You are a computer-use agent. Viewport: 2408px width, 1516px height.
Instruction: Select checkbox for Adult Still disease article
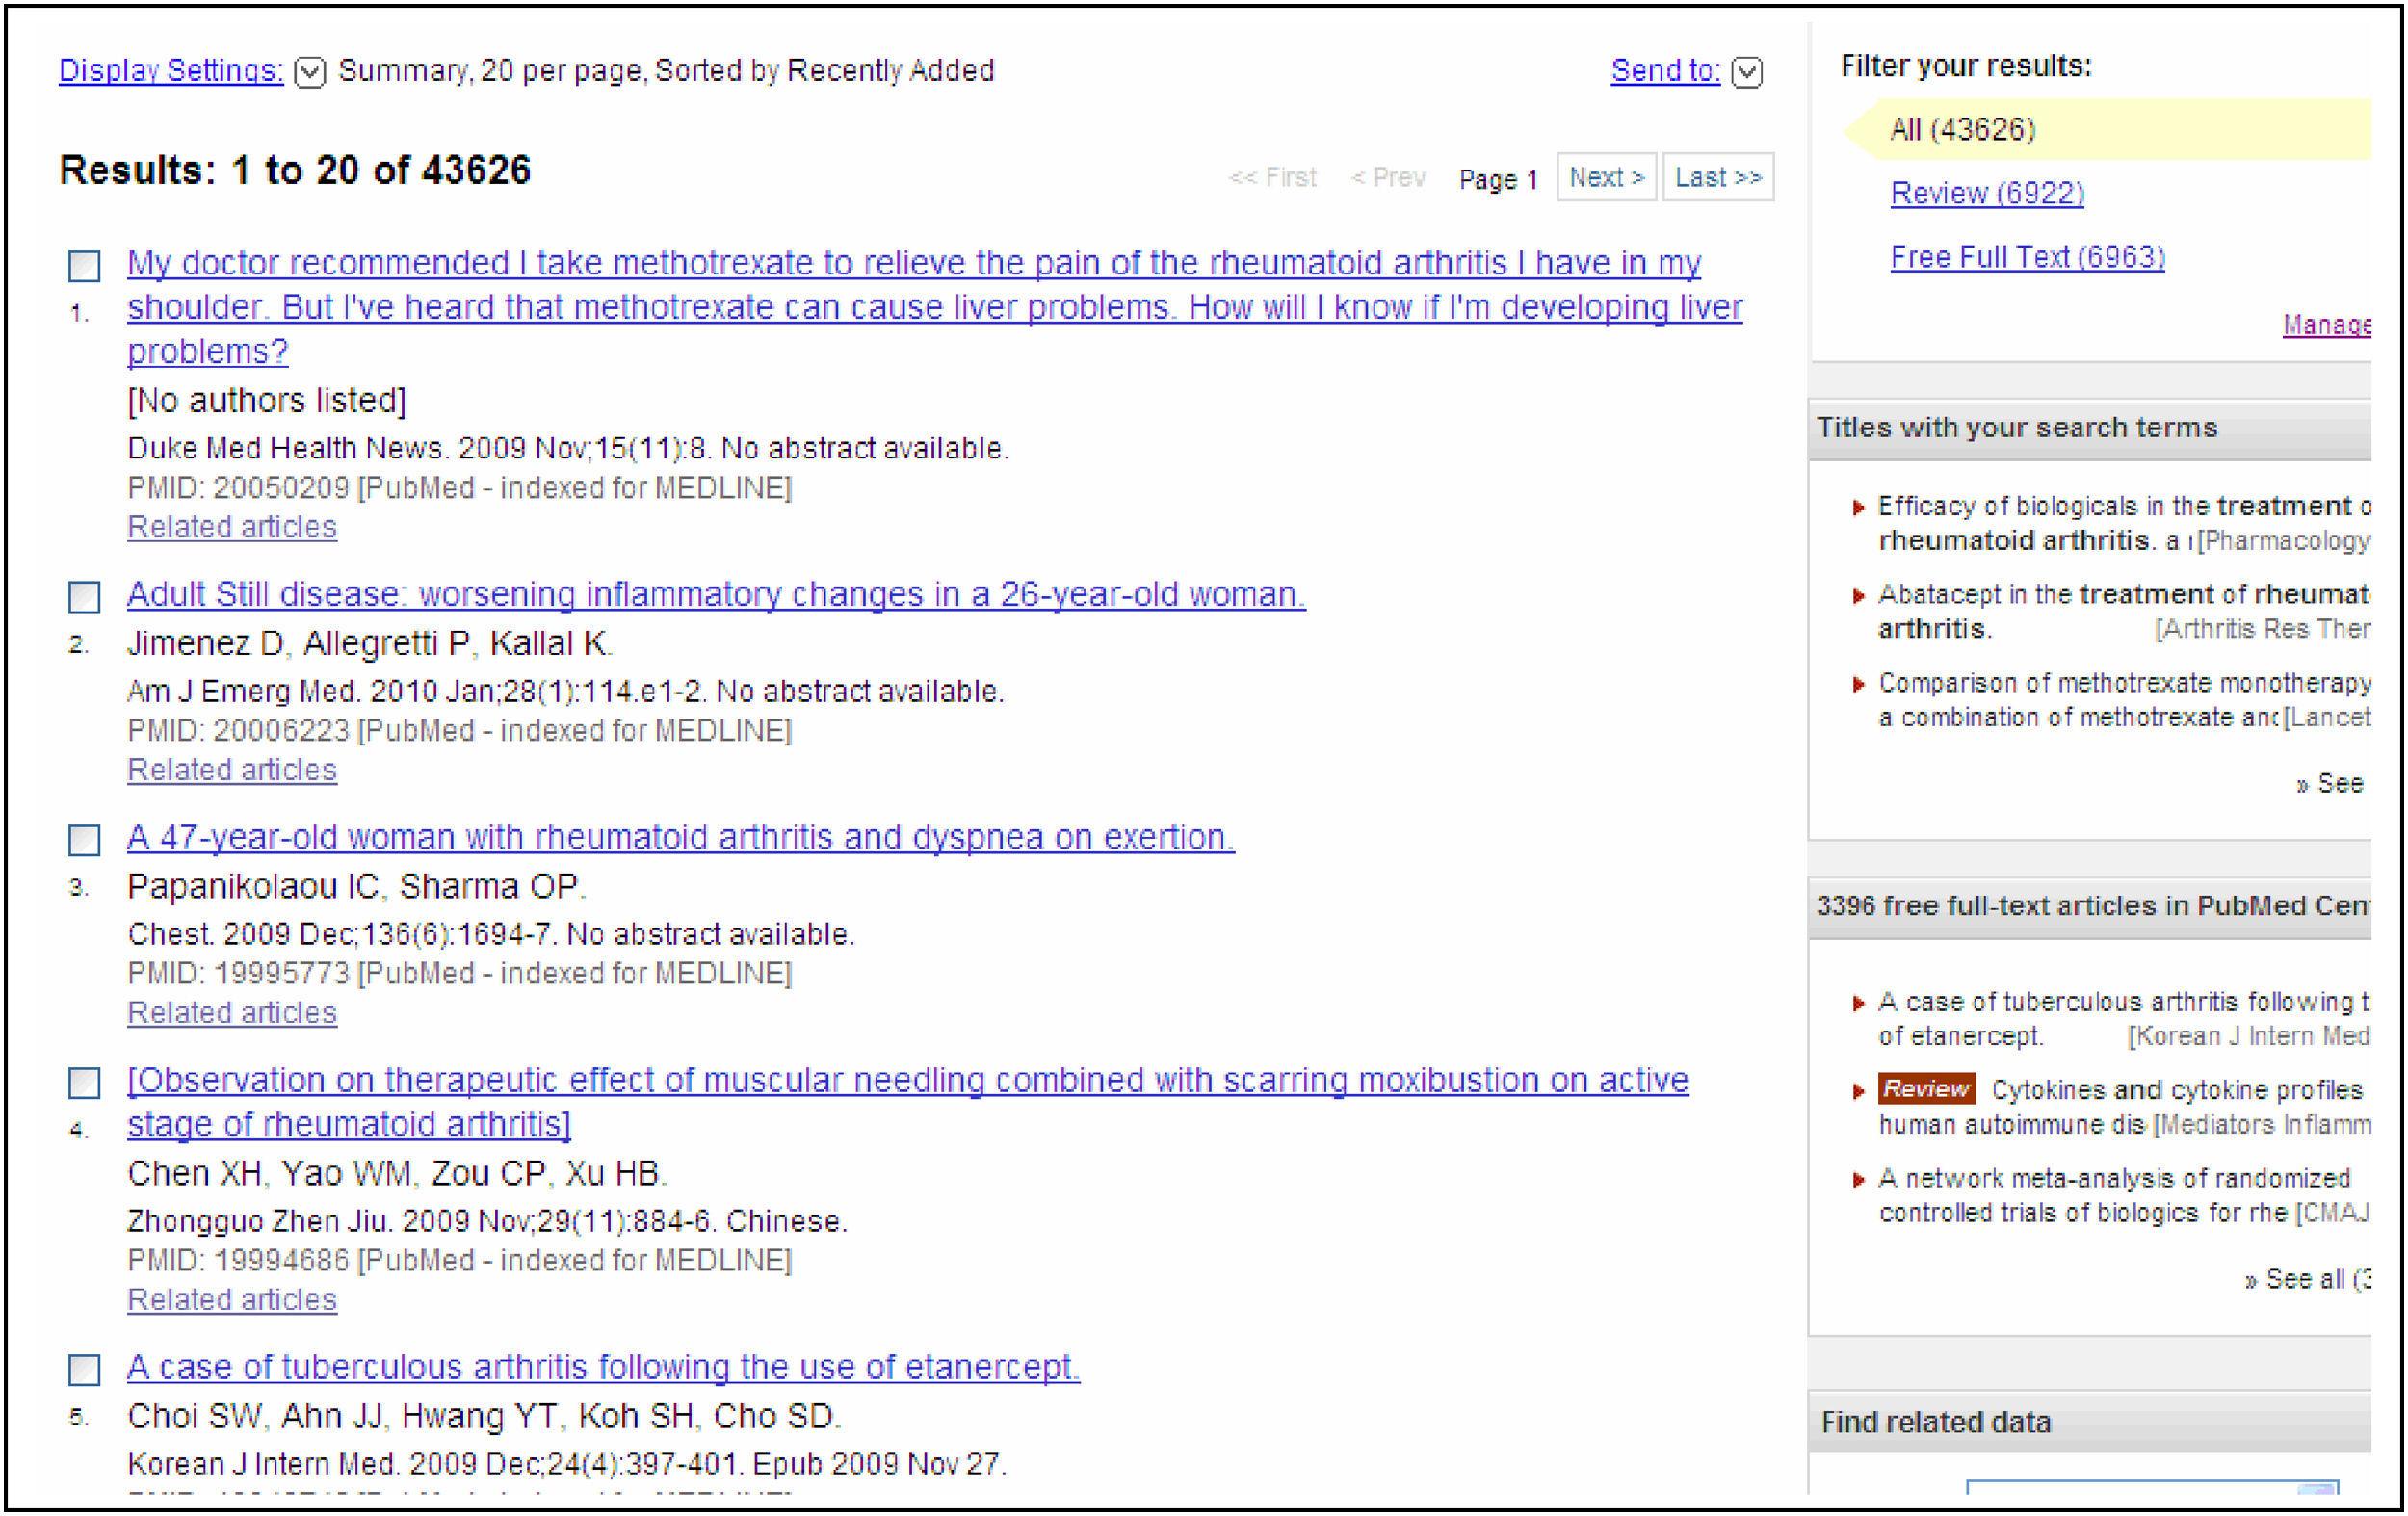coord(84,597)
